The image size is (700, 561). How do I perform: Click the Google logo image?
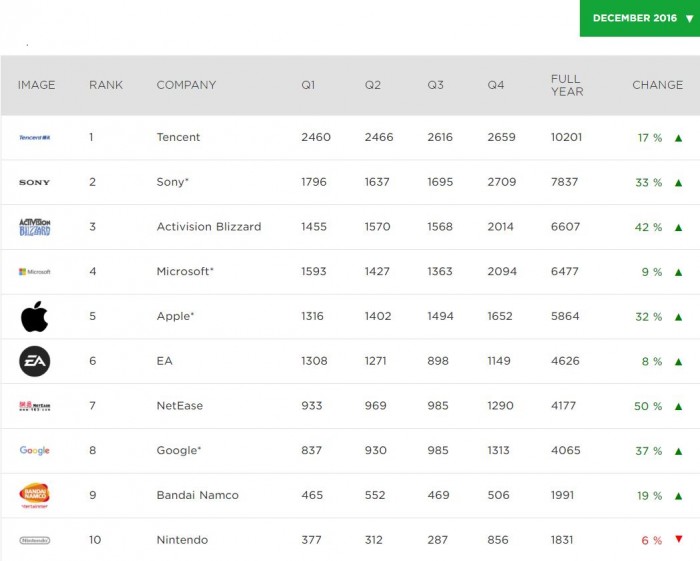pyautogui.click(x=35, y=450)
